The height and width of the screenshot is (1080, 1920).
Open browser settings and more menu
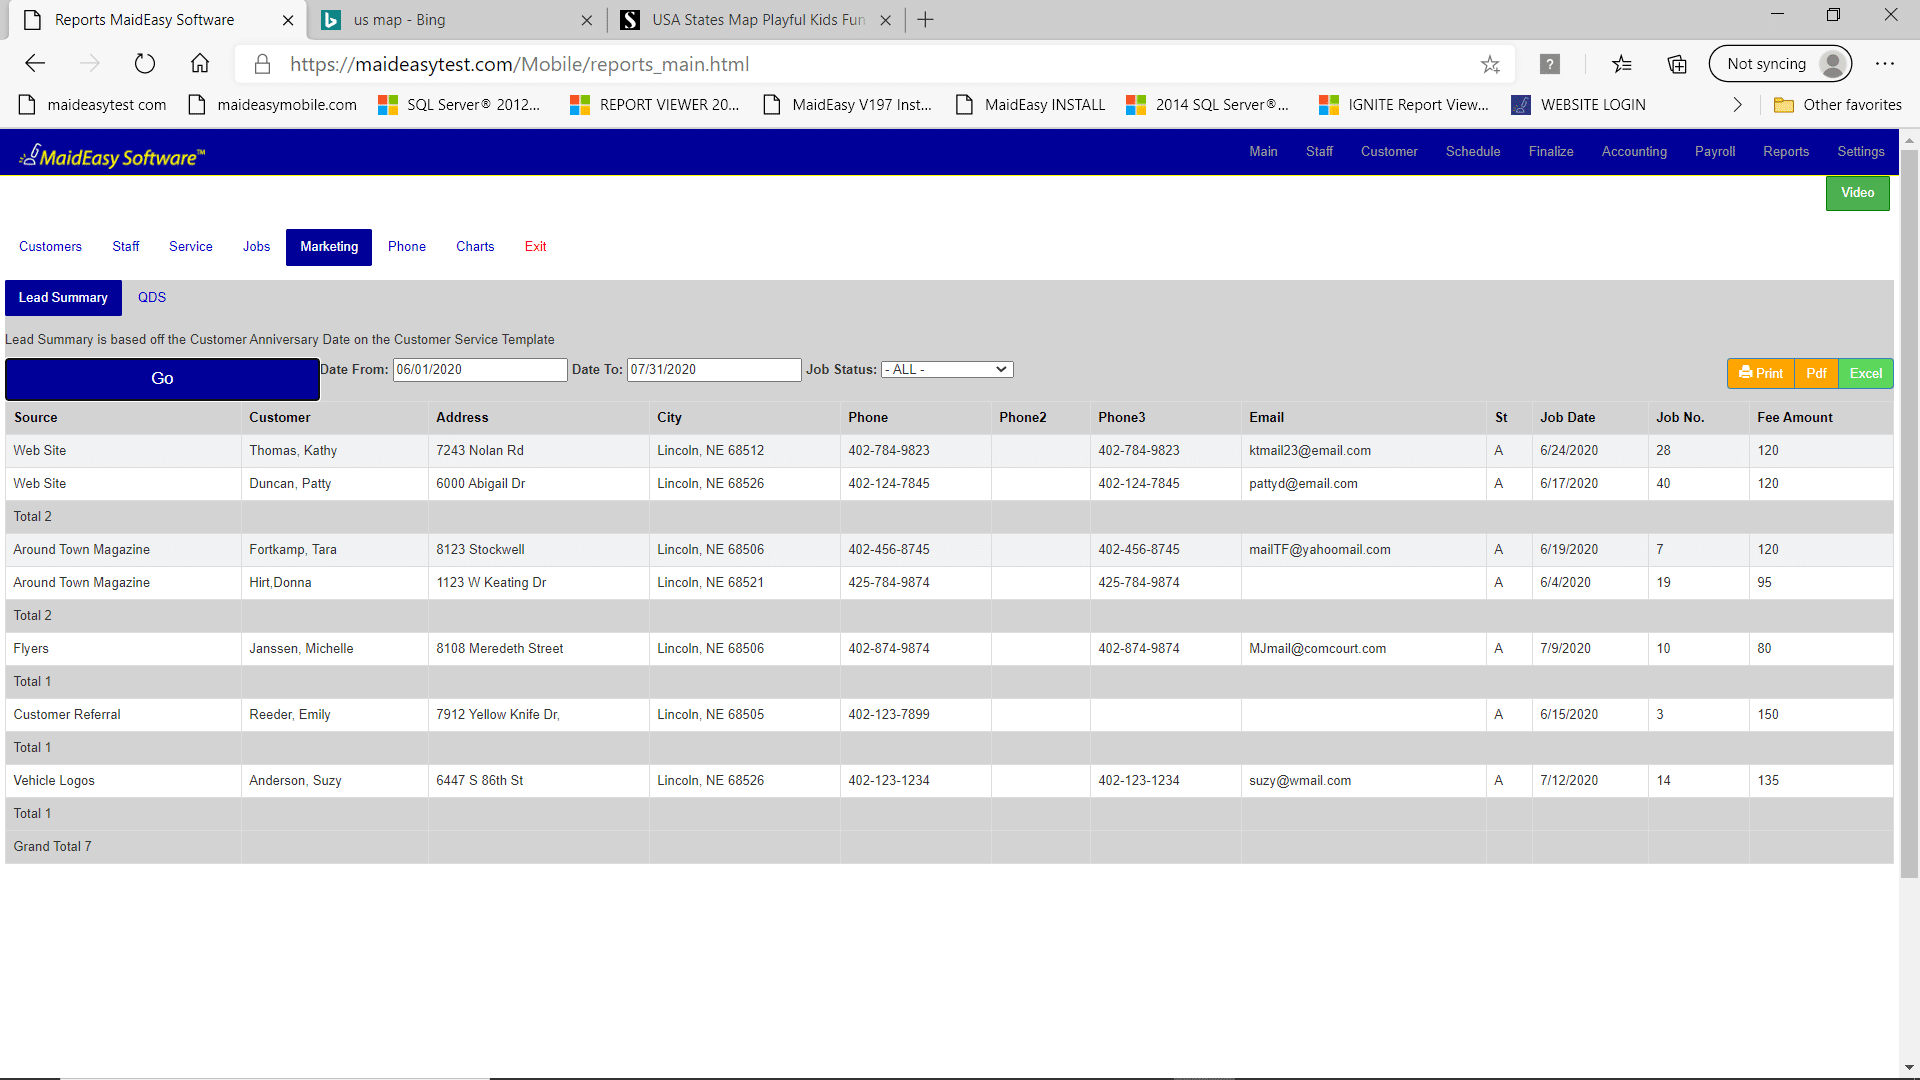coord(1885,64)
